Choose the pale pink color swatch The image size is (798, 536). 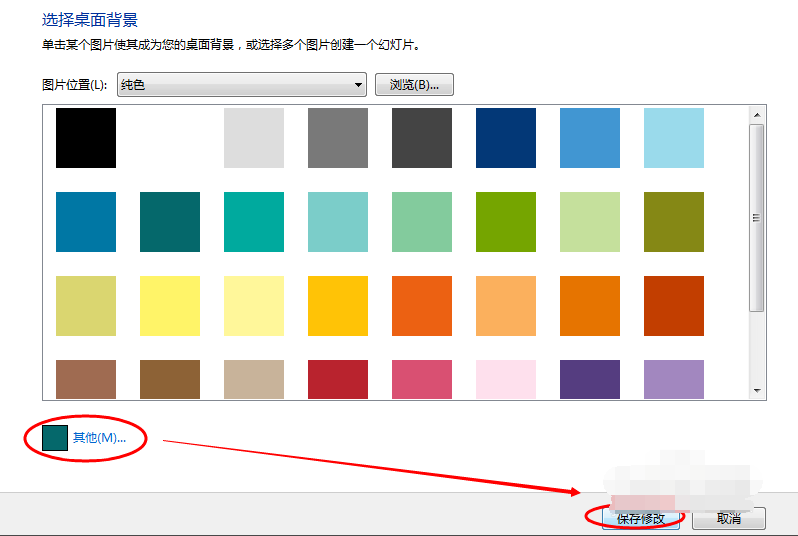pos(506,380)
